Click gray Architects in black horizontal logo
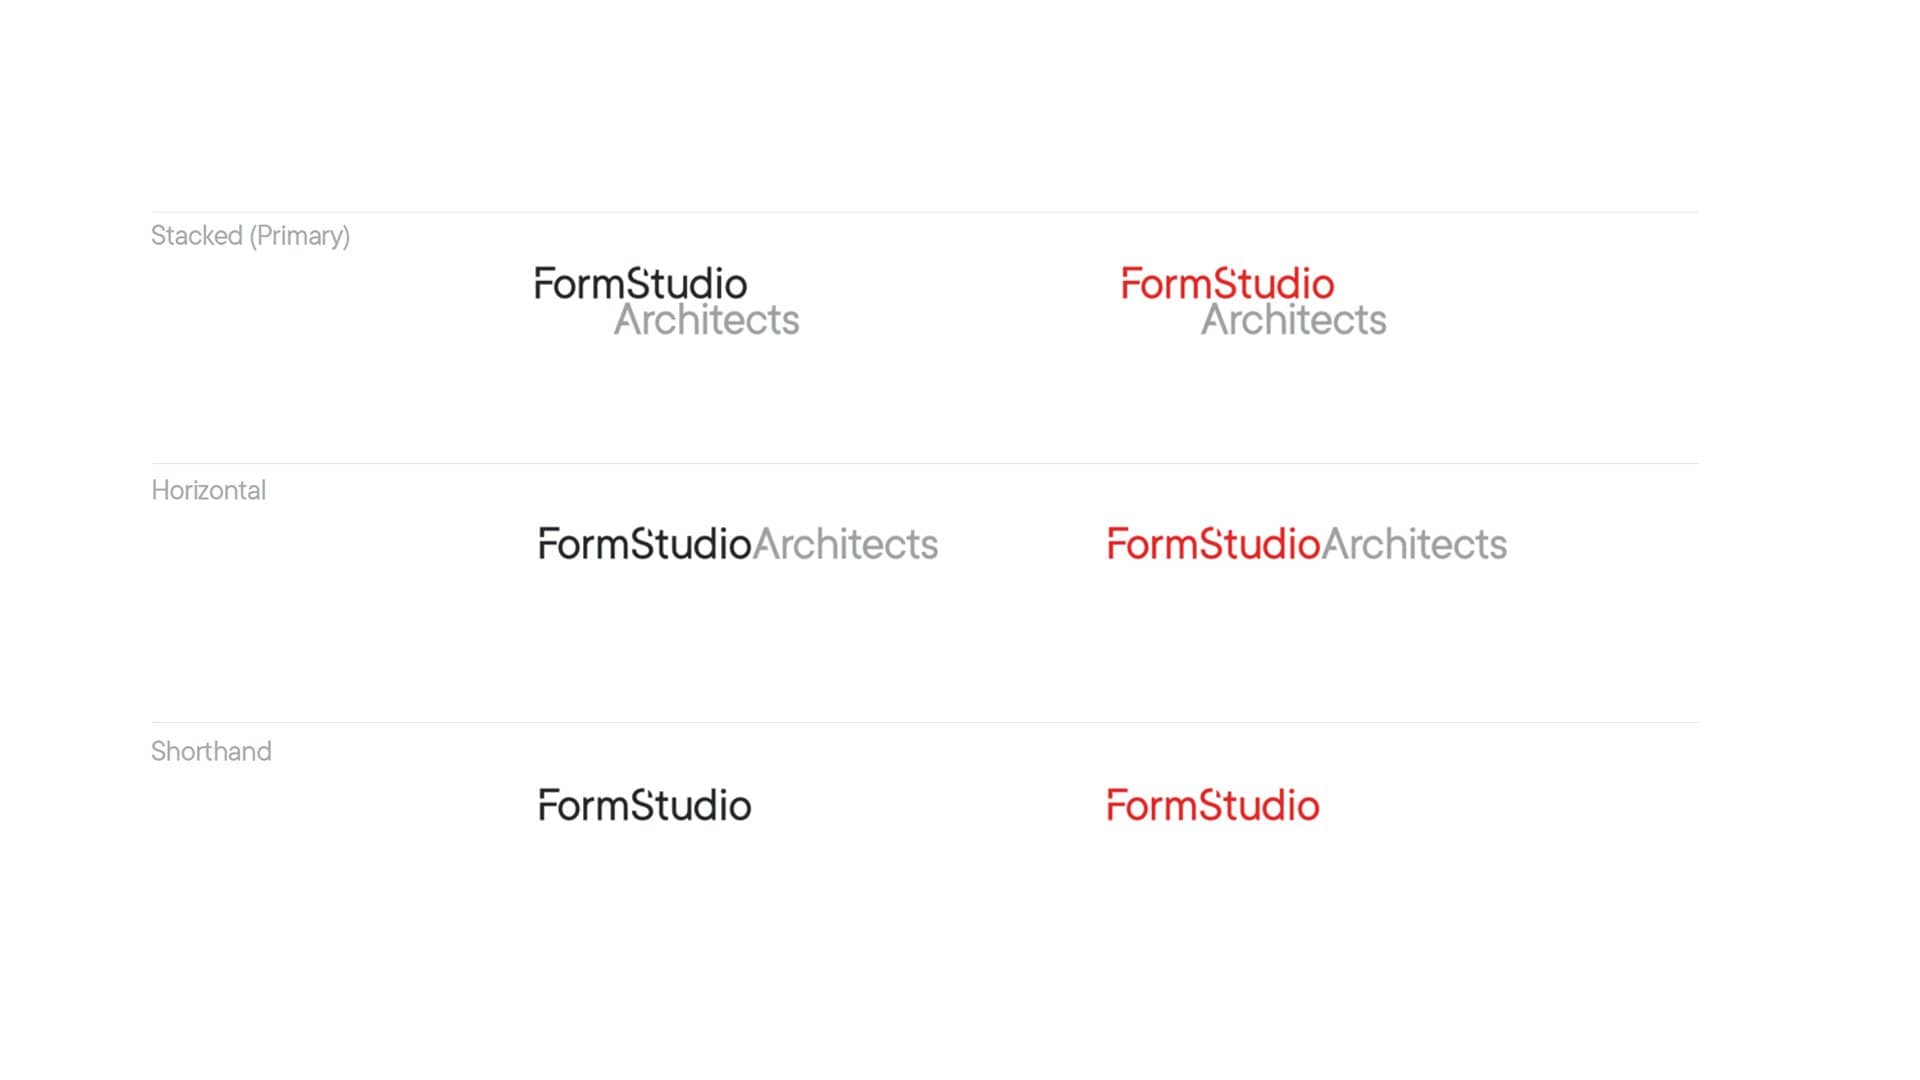 846,543
